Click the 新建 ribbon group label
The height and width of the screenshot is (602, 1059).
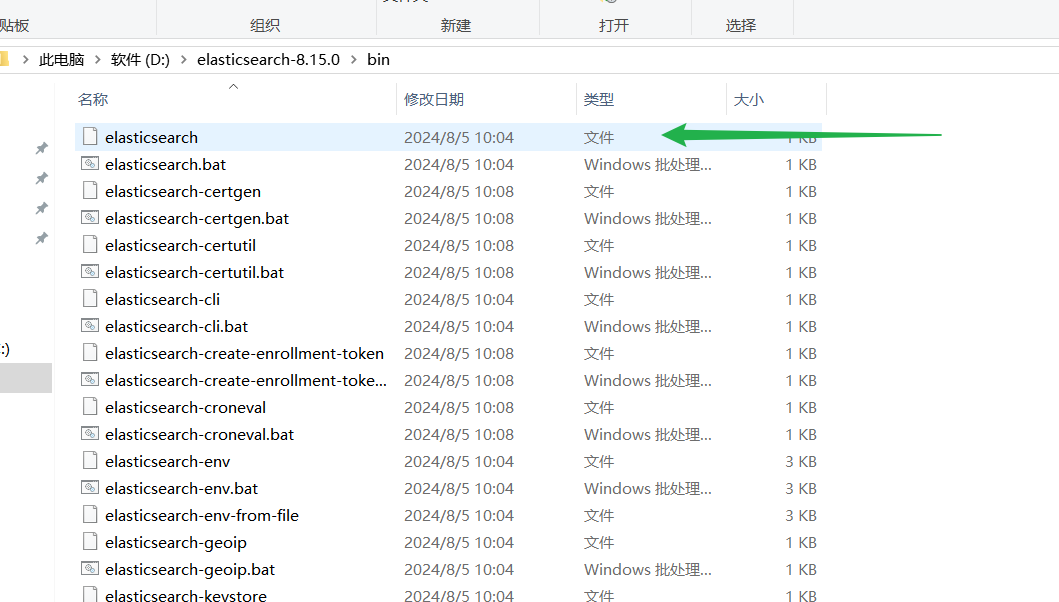point(456,26)
